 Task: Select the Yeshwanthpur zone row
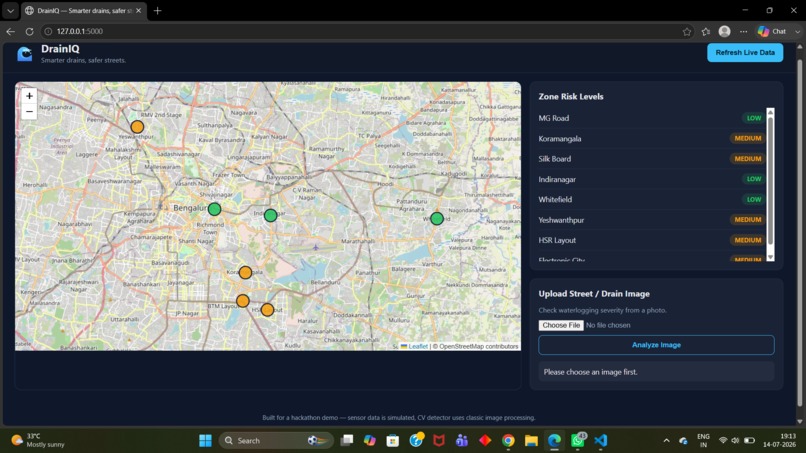[x=651, y=220]
